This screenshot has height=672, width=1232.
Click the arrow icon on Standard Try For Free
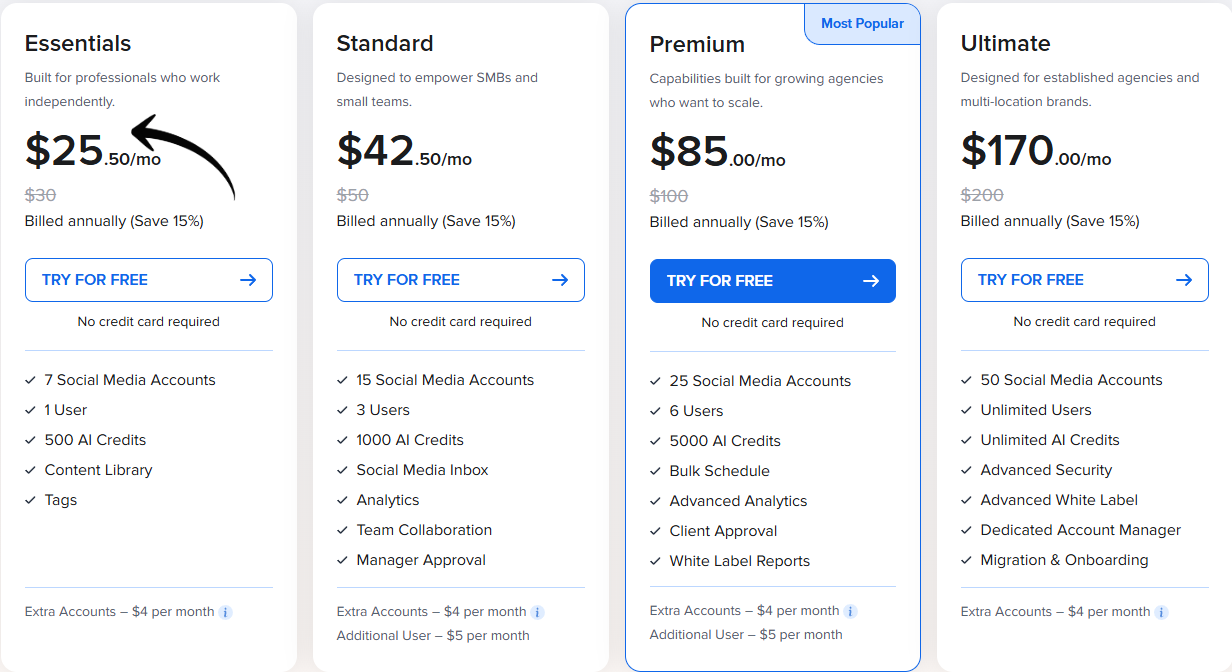point(560,280)
